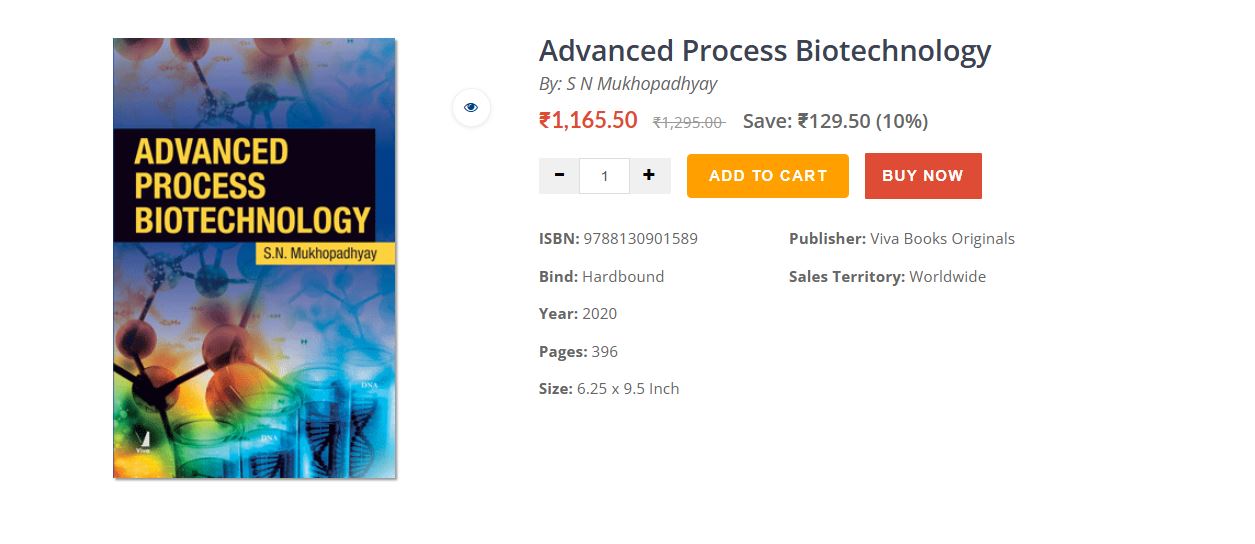Select the ₹1,165.50 discounted price

588,121
